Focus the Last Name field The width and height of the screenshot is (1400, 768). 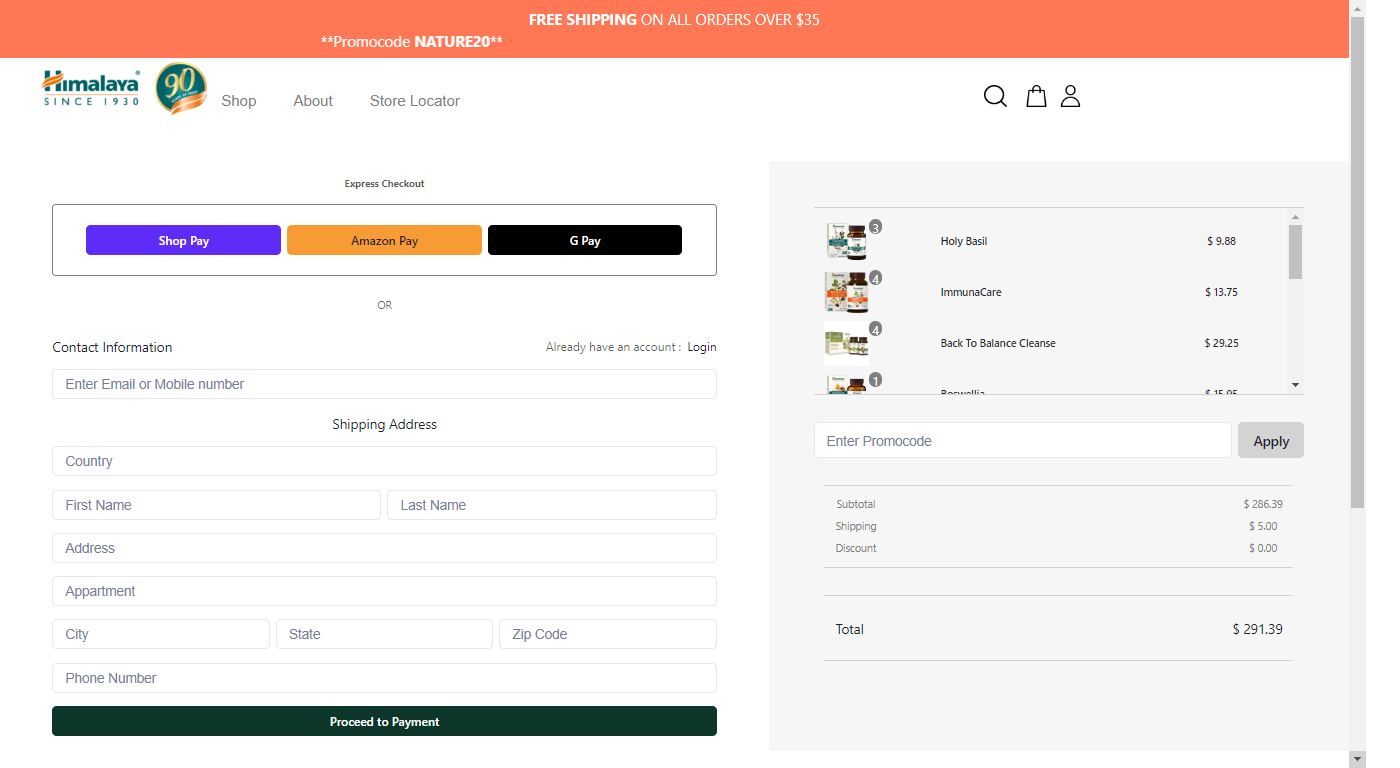point(552,505)
